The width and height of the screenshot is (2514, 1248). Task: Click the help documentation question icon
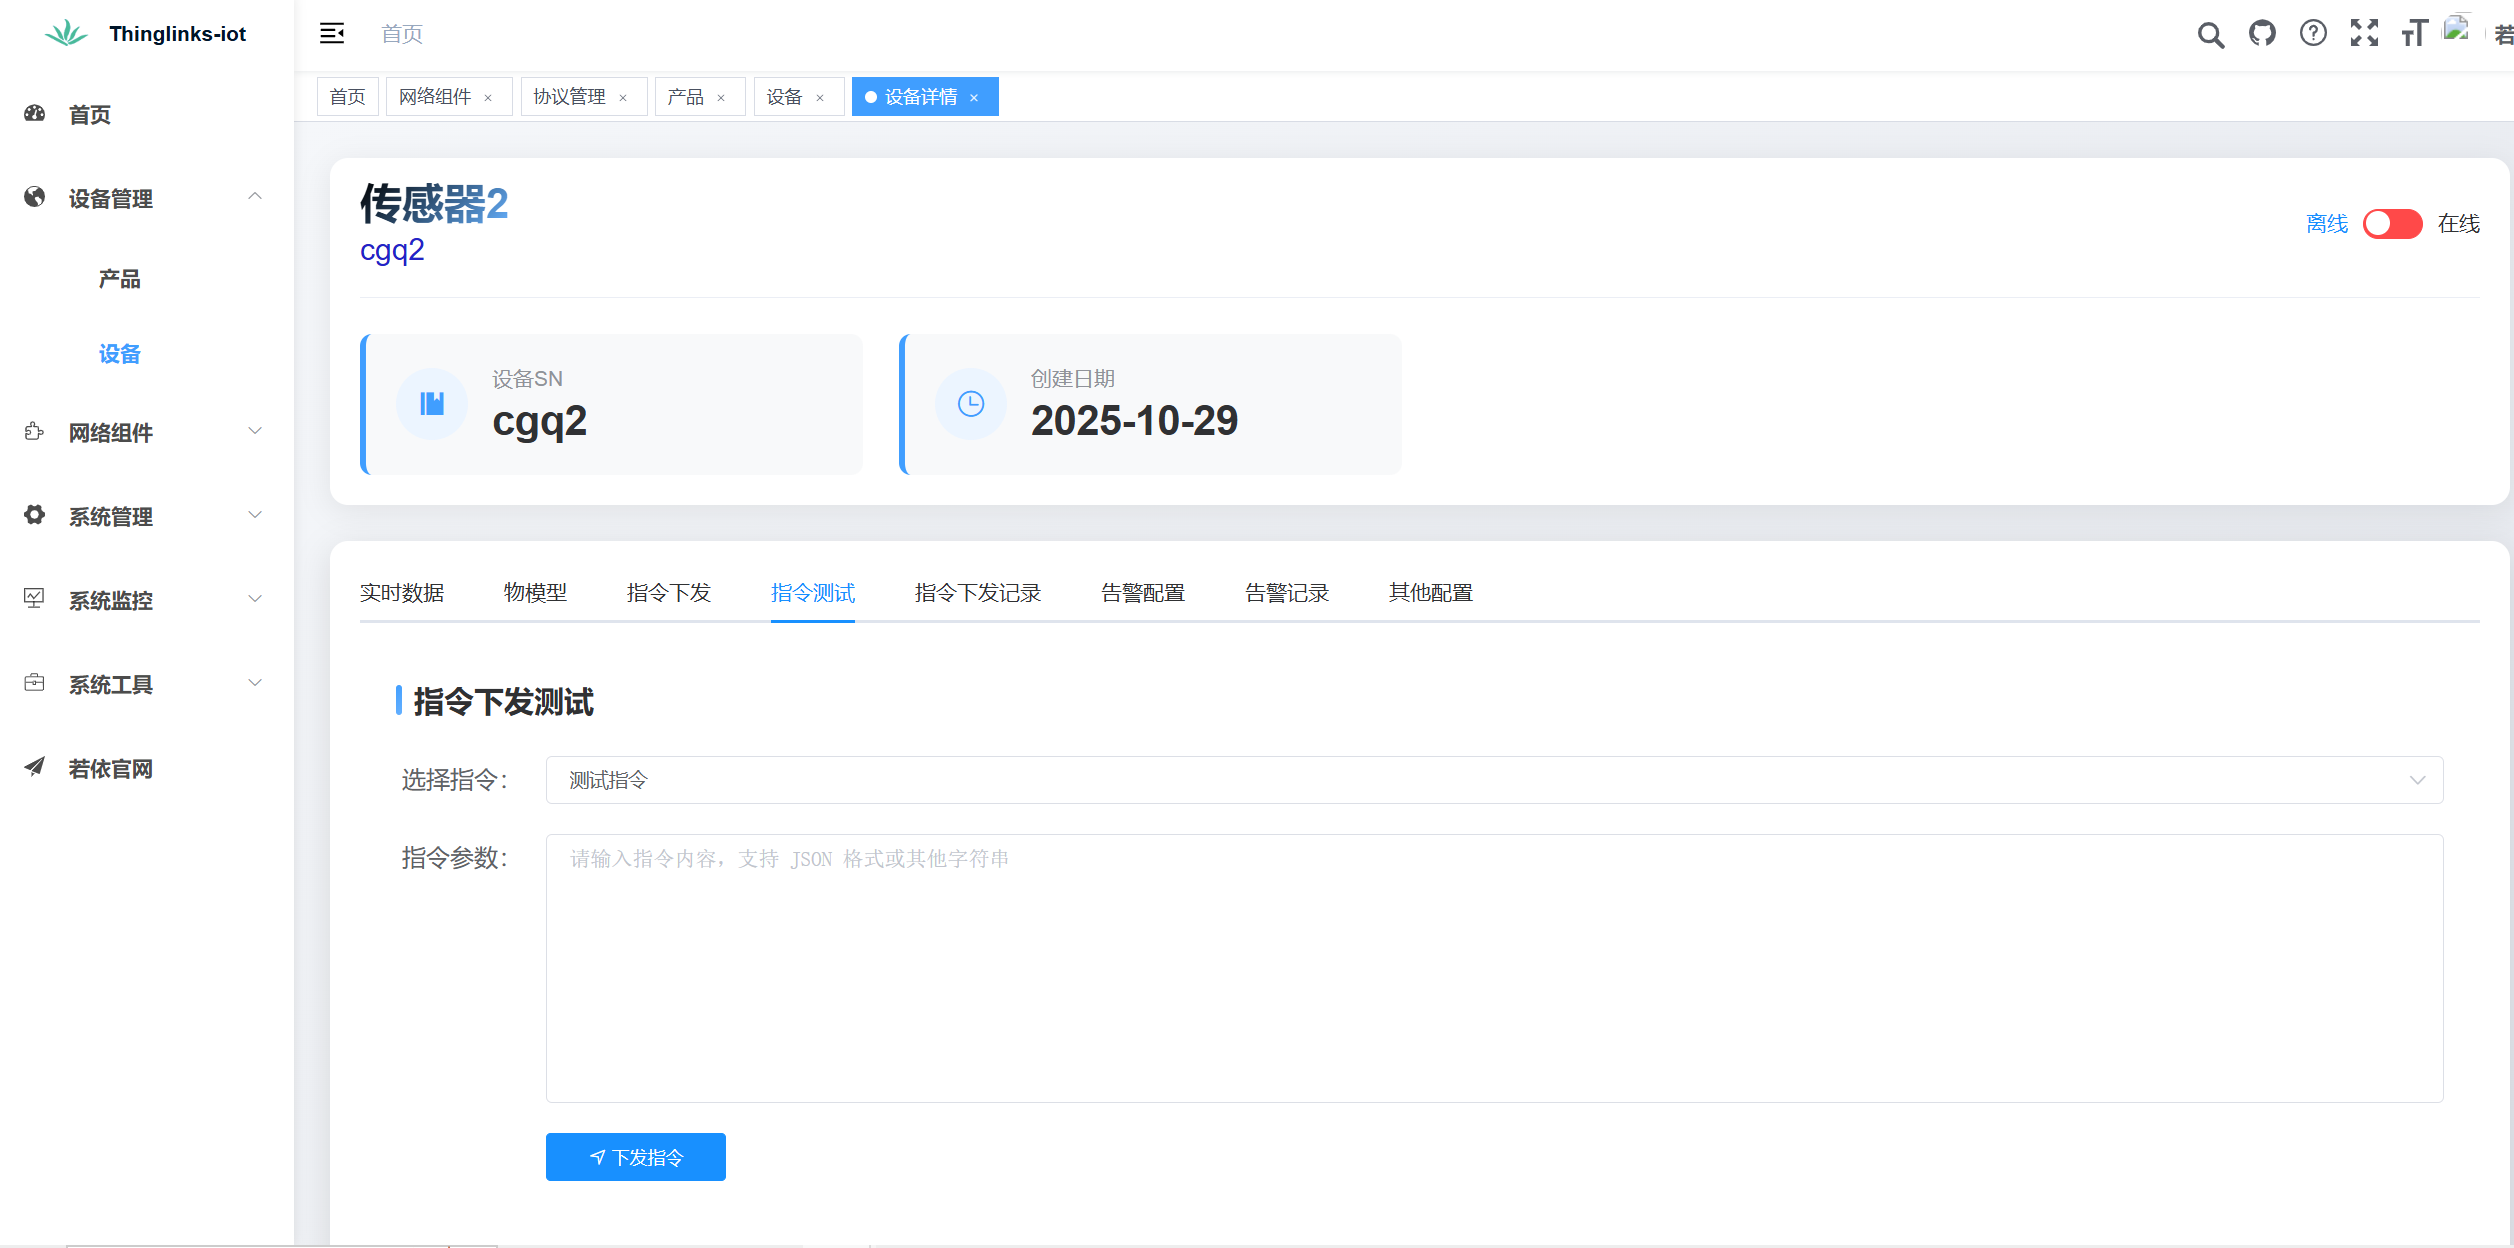click(x=2313, y=34)
